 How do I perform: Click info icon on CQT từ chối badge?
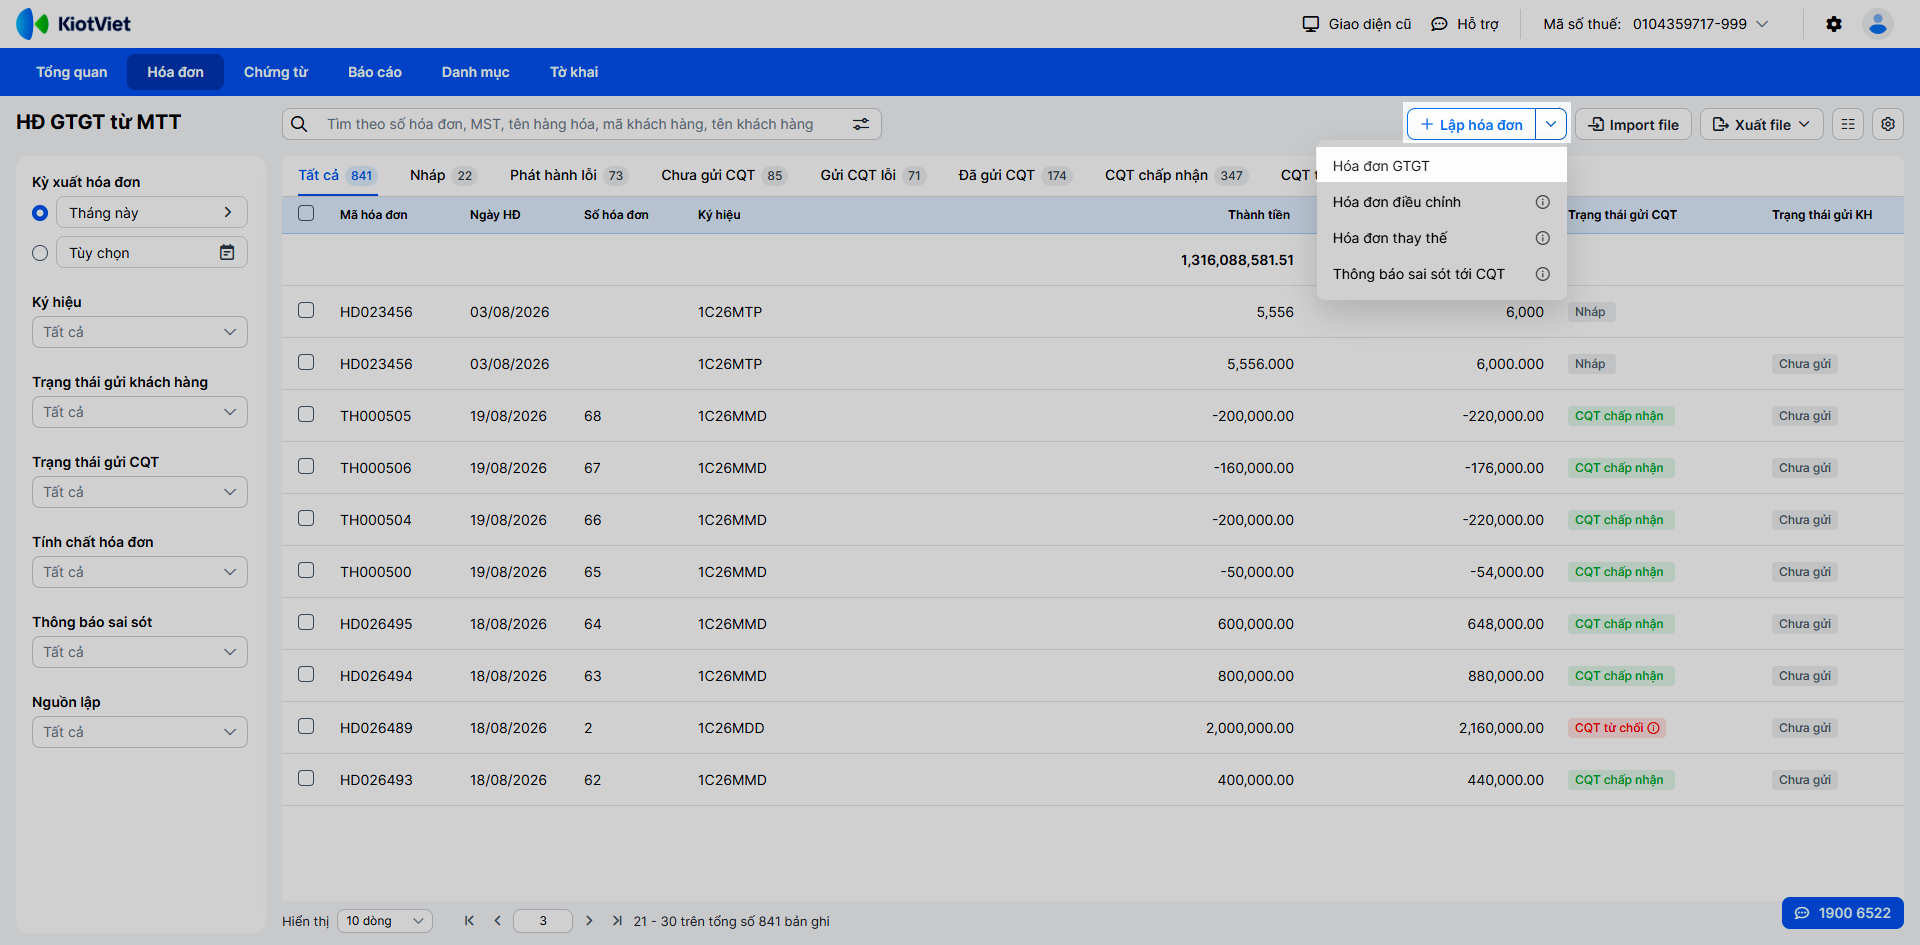[x=1654, y=728]
